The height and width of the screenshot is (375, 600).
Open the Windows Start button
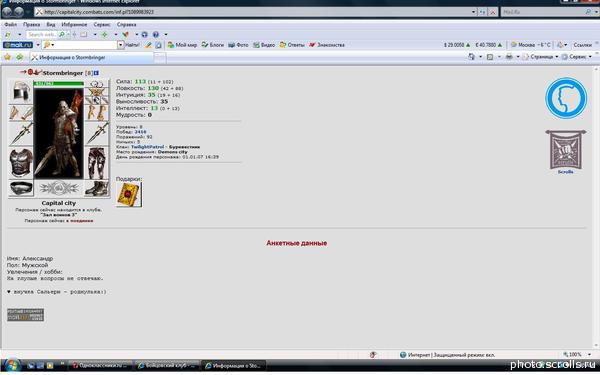pos(12,365)
